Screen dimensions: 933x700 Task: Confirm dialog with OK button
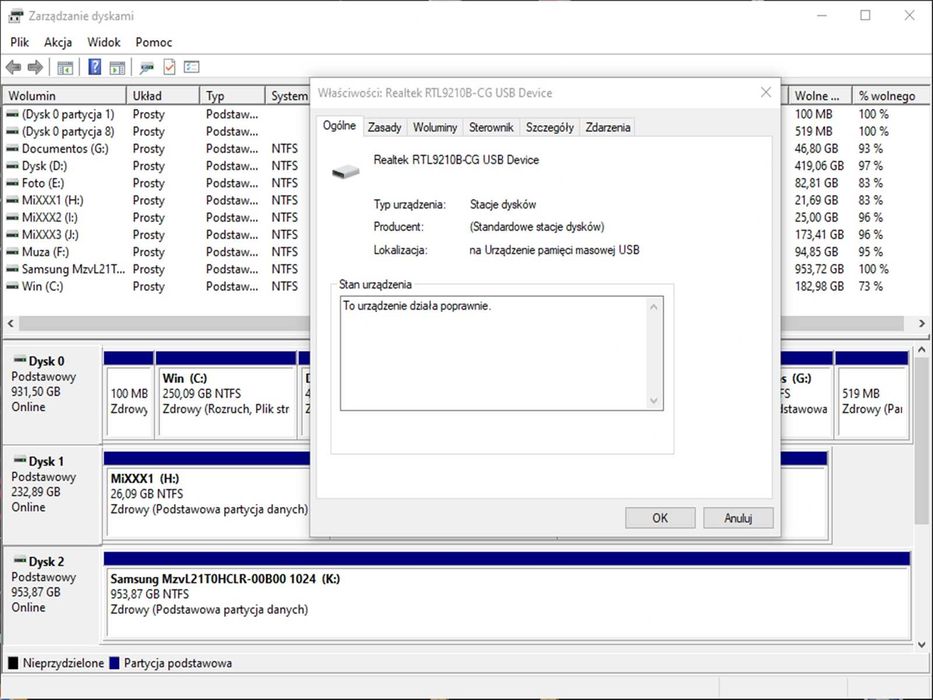(660, 518)
